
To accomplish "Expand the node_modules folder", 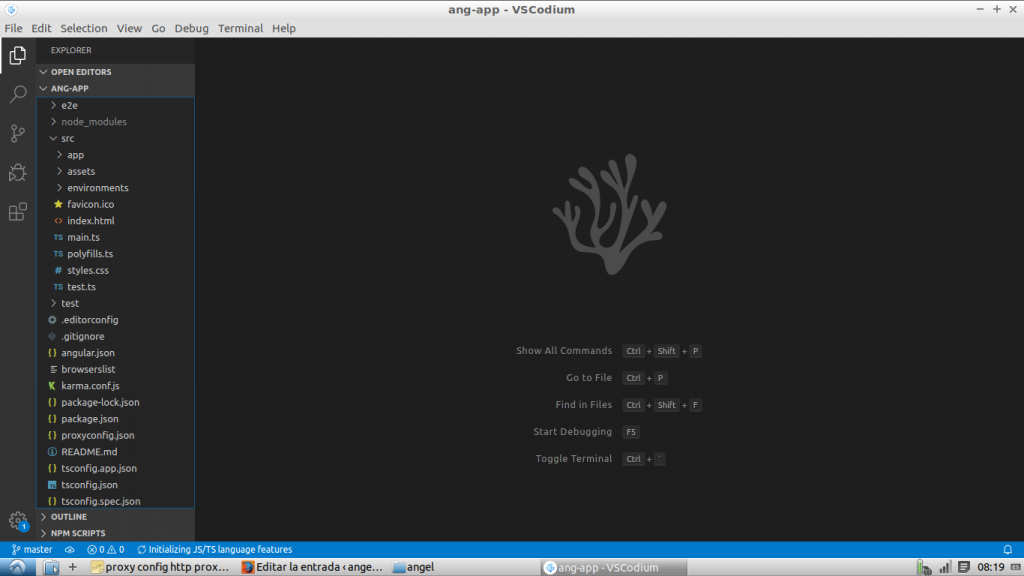I will coord(54,122).
